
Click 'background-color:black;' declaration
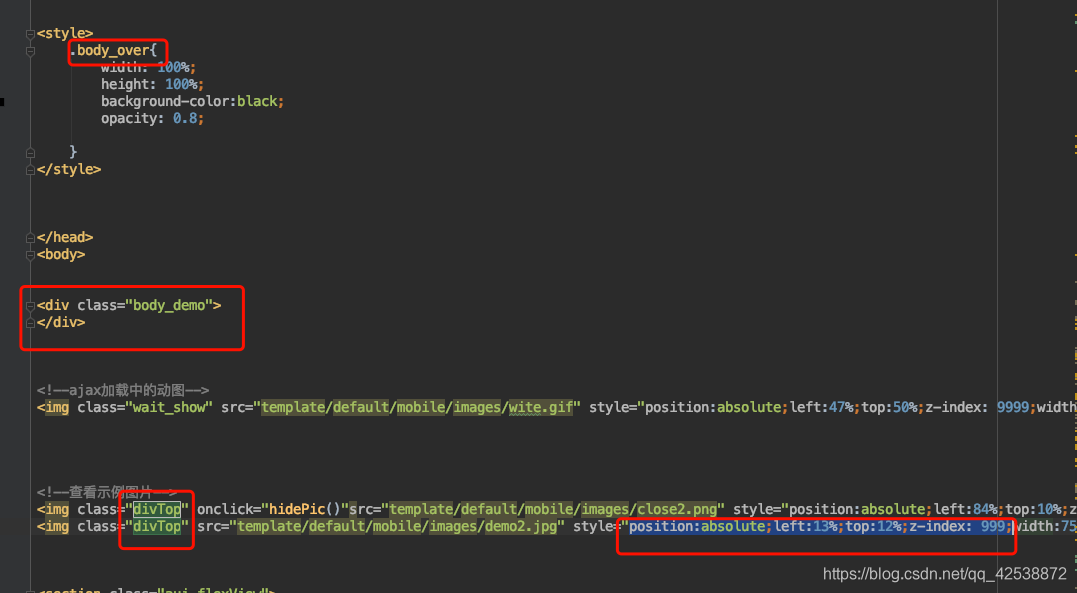point(192,101)
